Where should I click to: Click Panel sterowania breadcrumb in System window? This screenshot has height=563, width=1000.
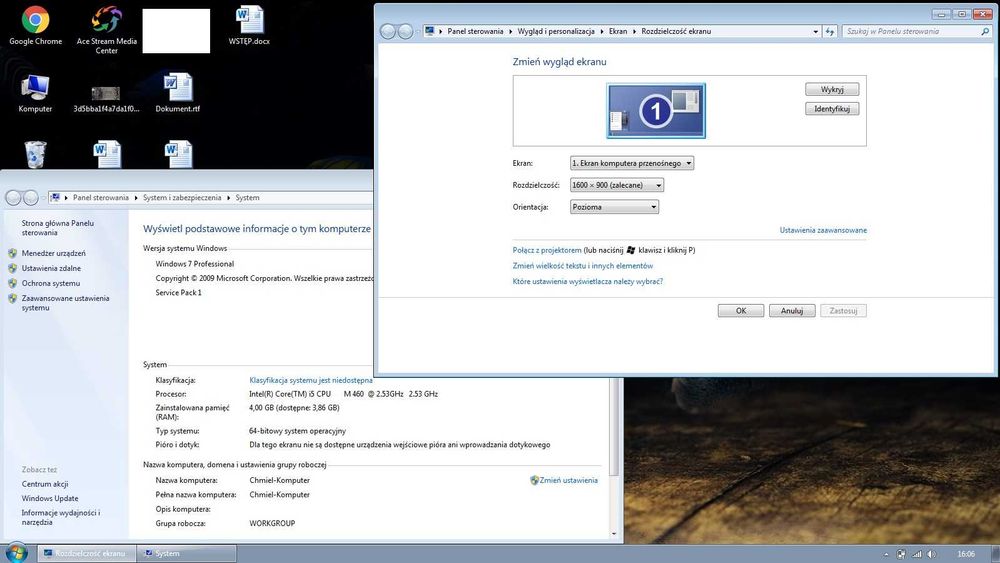(101, 198)
